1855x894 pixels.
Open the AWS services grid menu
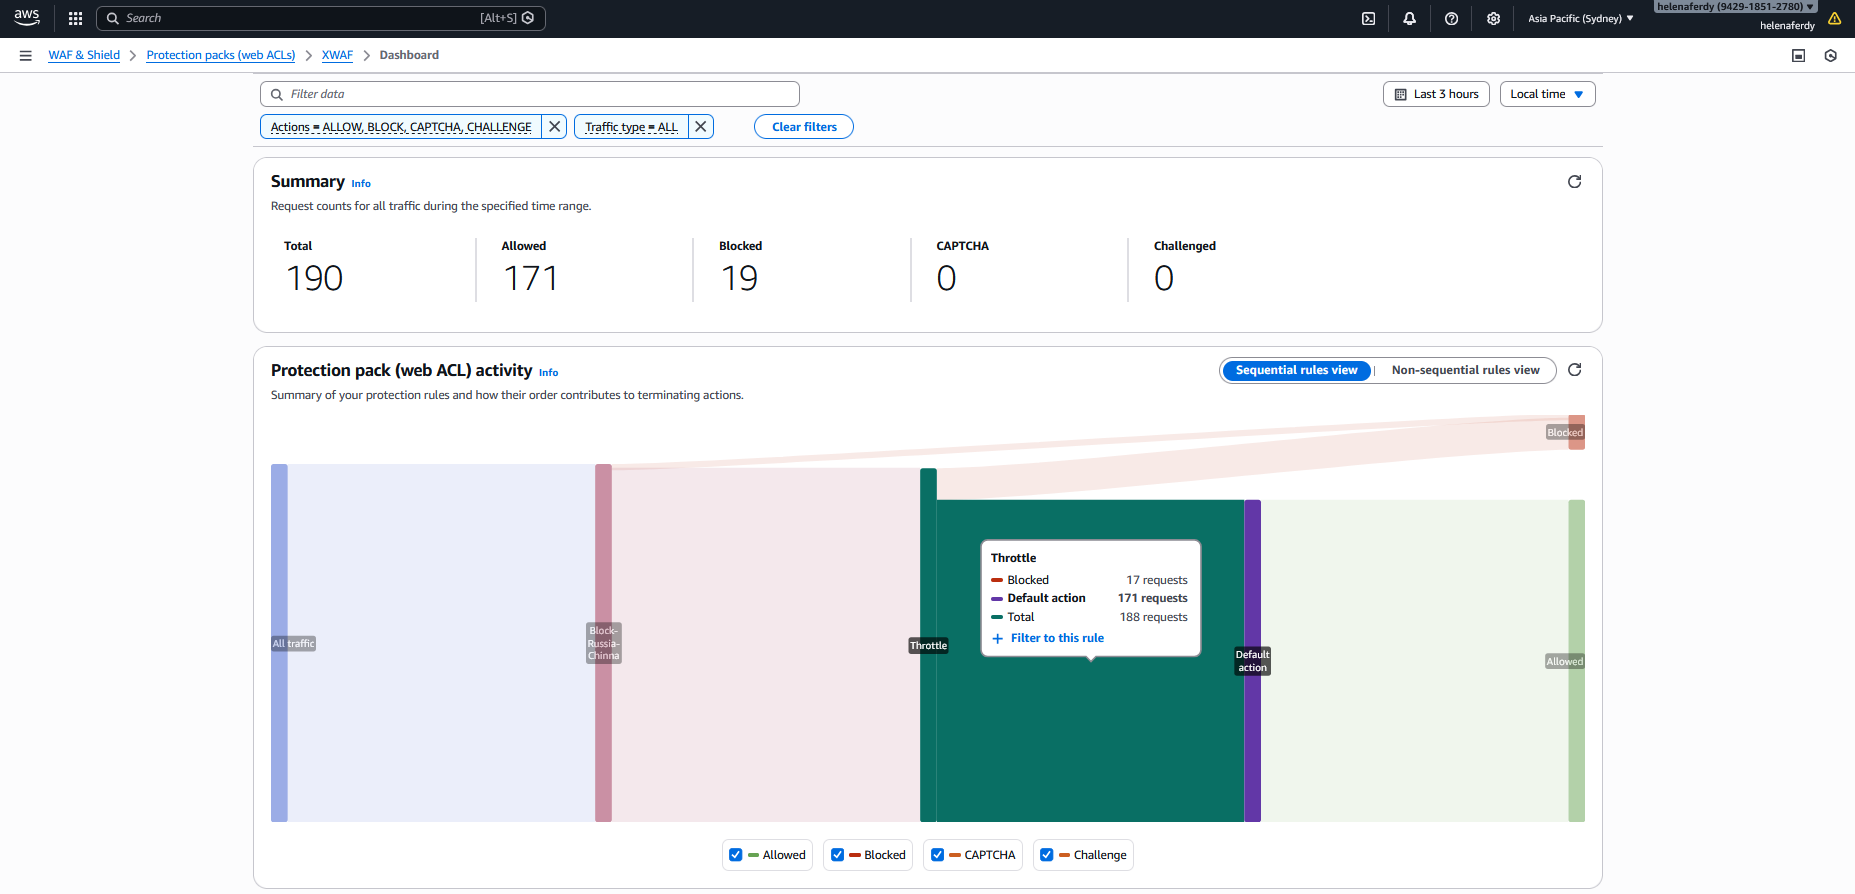[75, 18]
